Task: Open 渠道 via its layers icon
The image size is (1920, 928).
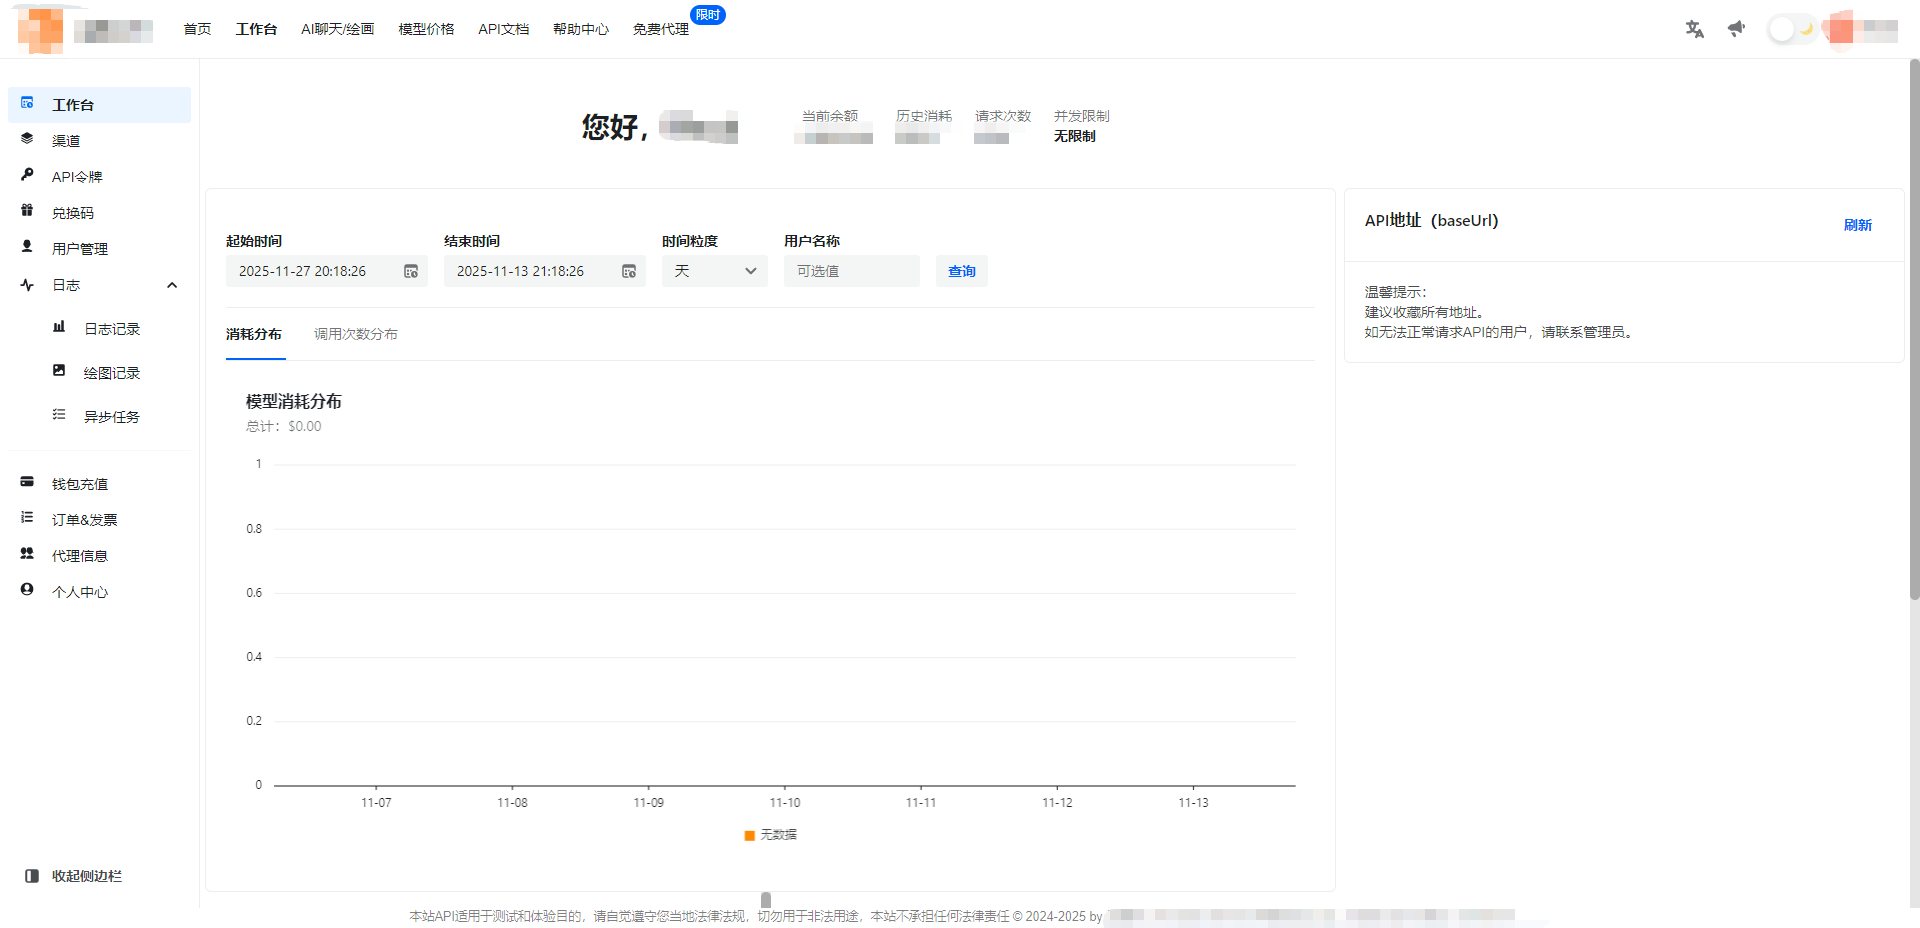Action: (x=27, y=139)
